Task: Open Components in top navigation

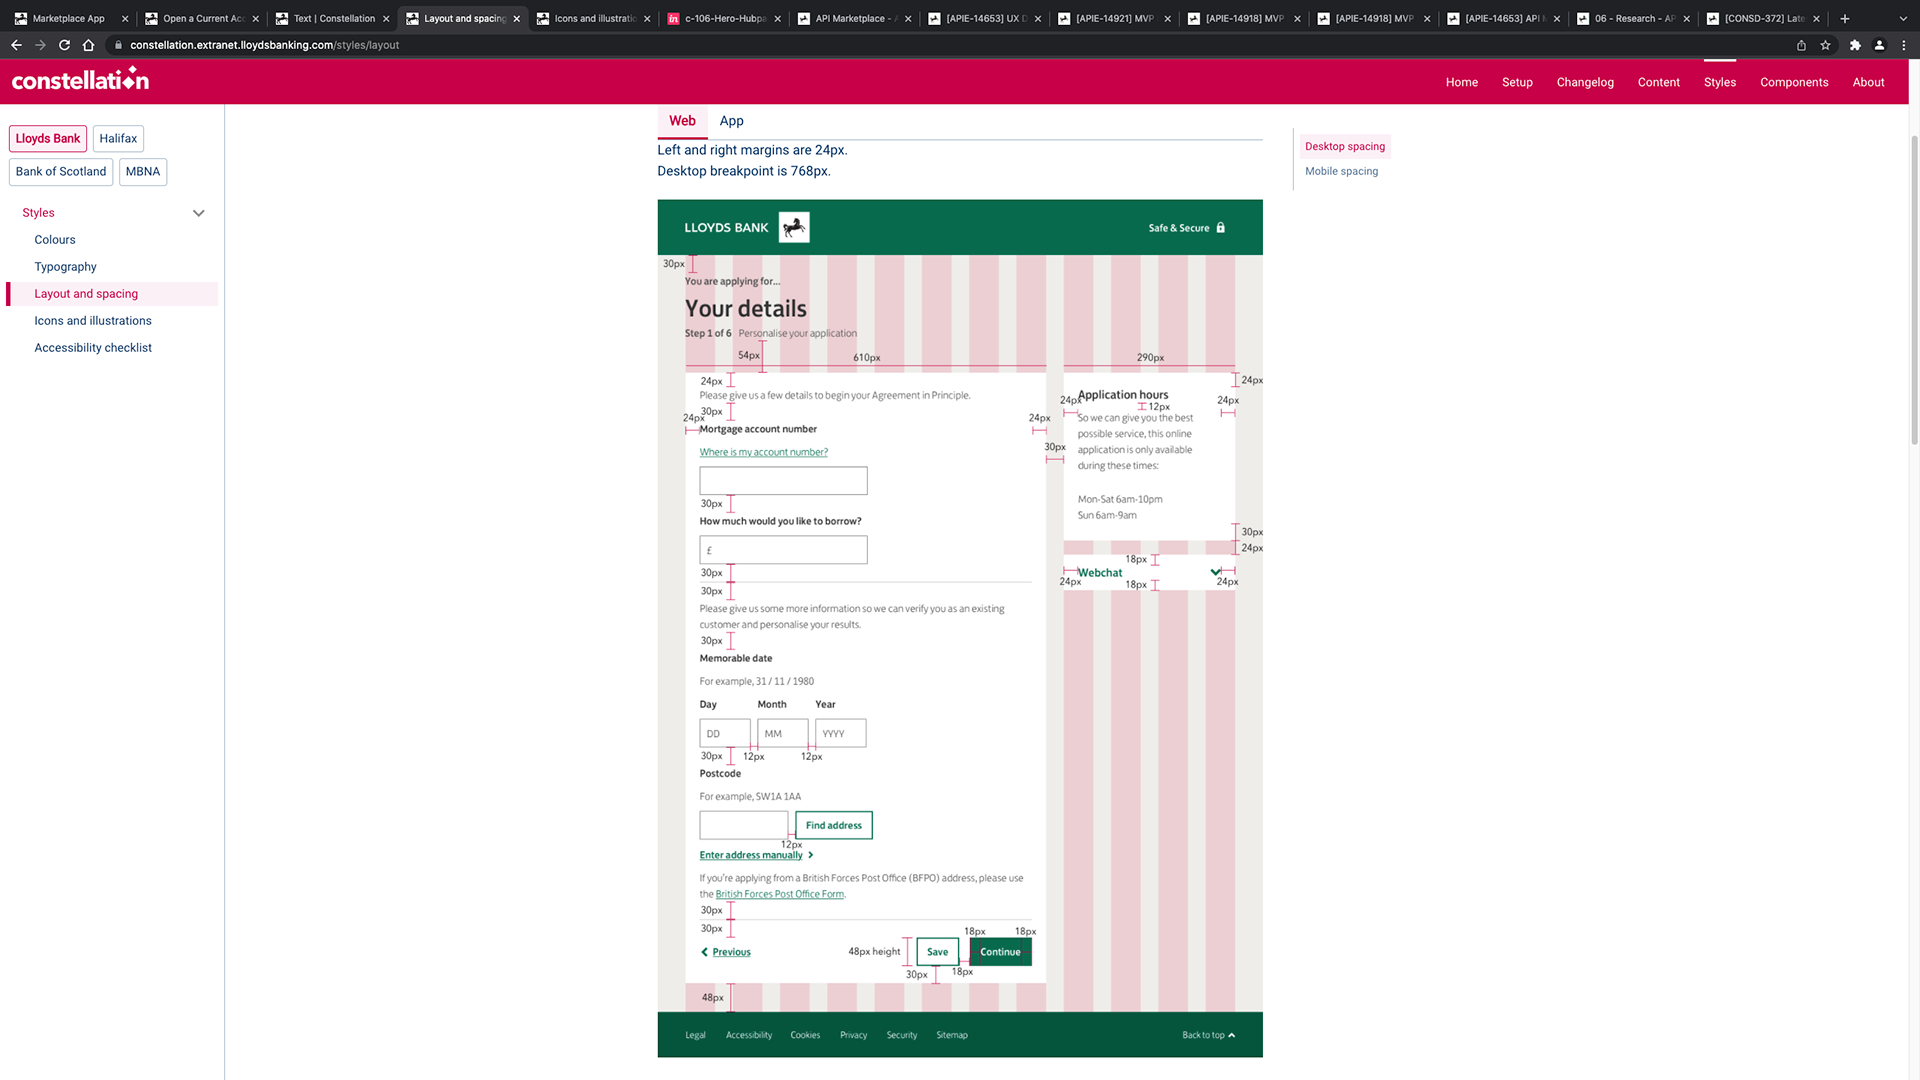Action: point(1794,82)
